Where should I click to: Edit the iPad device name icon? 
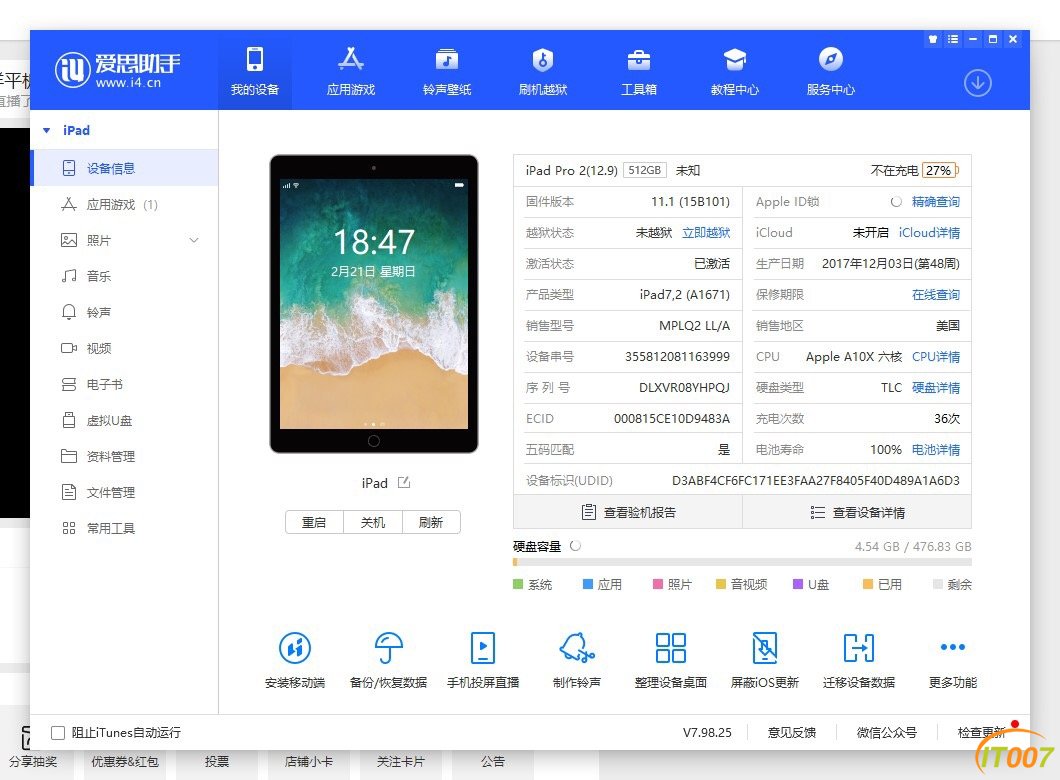pyautogui.click(x=404, y=483)
